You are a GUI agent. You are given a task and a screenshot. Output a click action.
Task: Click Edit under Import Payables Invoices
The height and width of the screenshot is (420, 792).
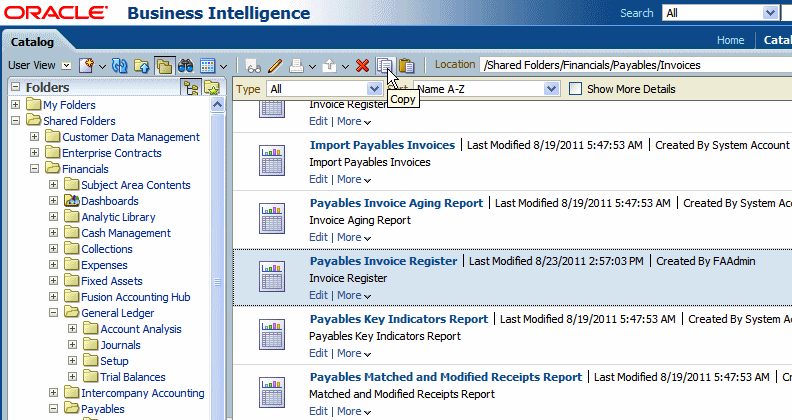(x=318, y=179)
